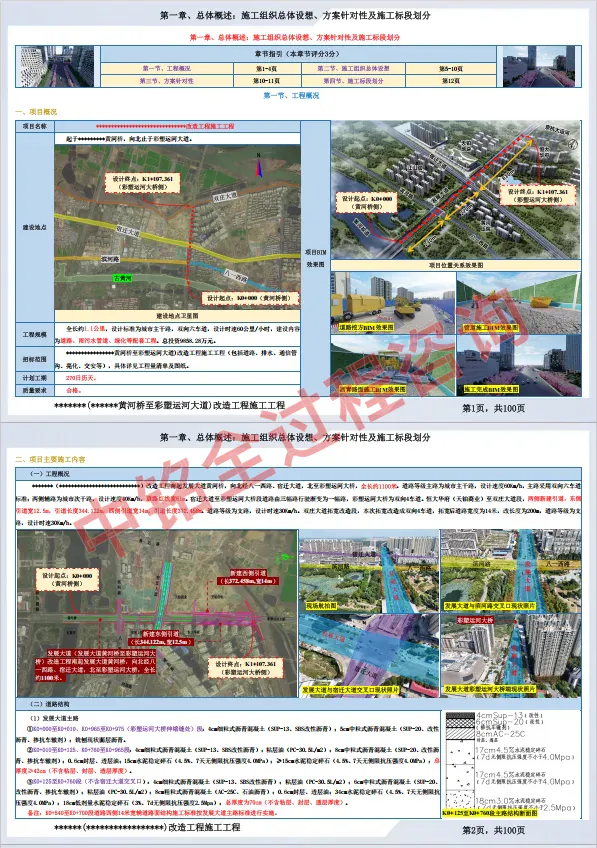This screenshot has width=597, height=848.
Task: Click the 设计起点 K0+000 callout on page-two map
Action: pyautogui.click(x=67, y=580)
